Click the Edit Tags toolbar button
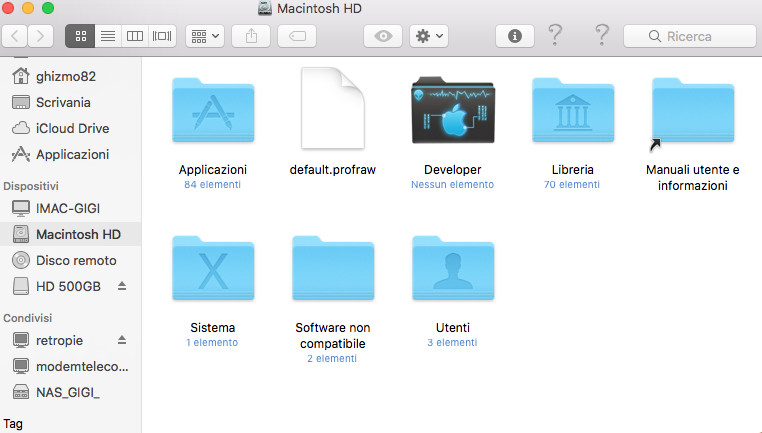The width and height of the screenshot is (762, 433). coord(297,36)
